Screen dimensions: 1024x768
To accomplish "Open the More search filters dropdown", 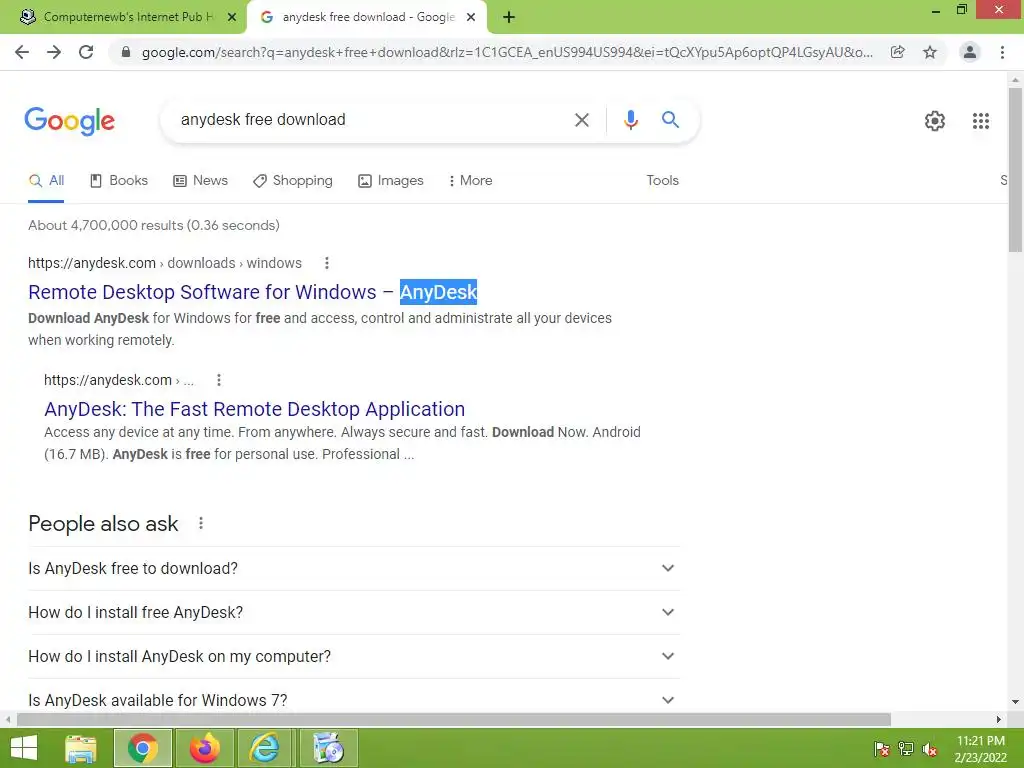I will 470,181.
